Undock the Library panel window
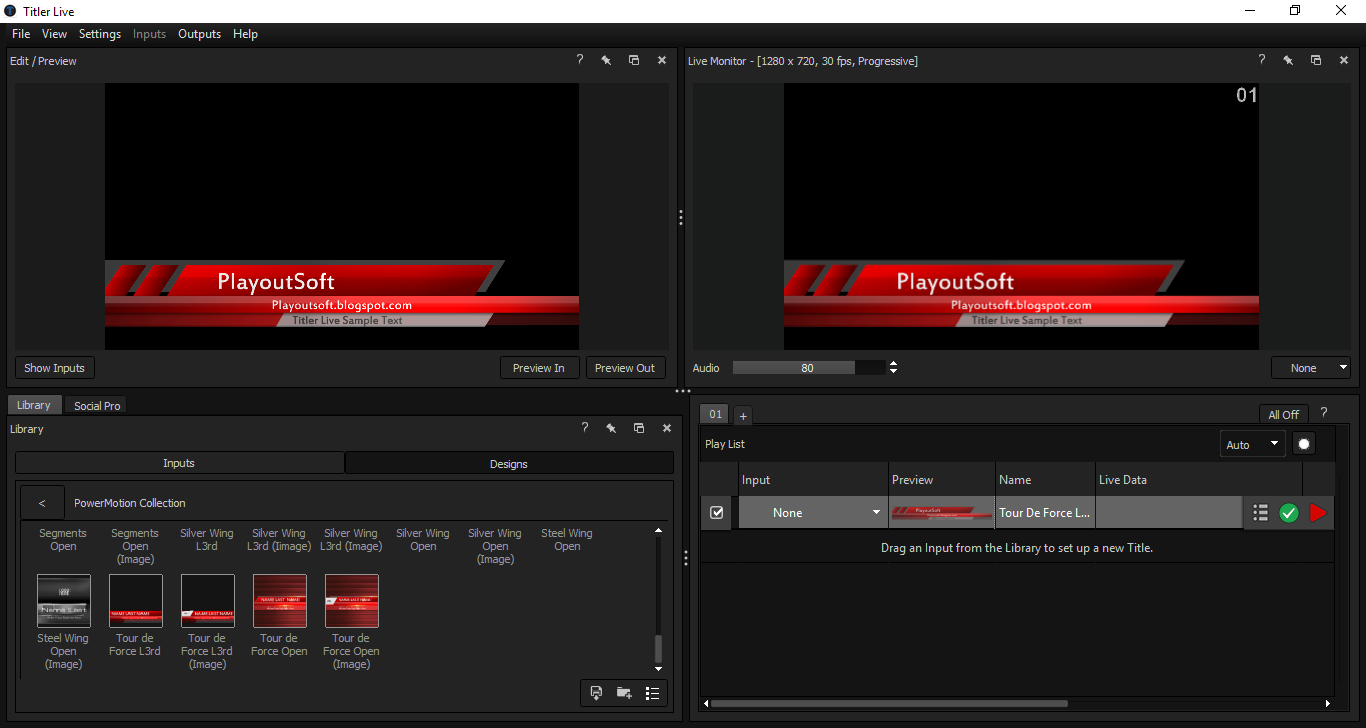1366x728 pixels. pos(639,428)
